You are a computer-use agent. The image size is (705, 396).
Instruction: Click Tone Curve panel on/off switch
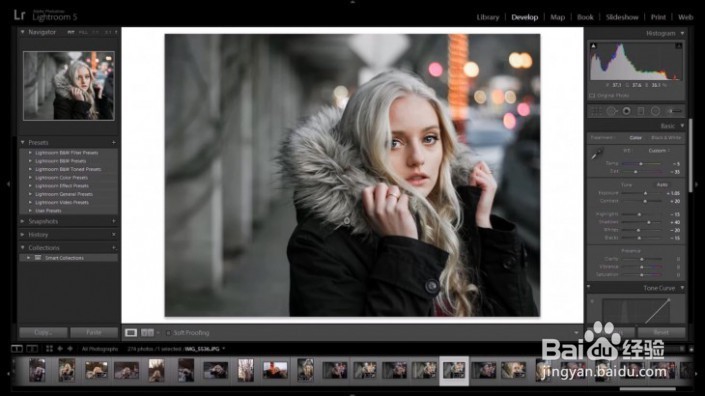tap(589, 287)
